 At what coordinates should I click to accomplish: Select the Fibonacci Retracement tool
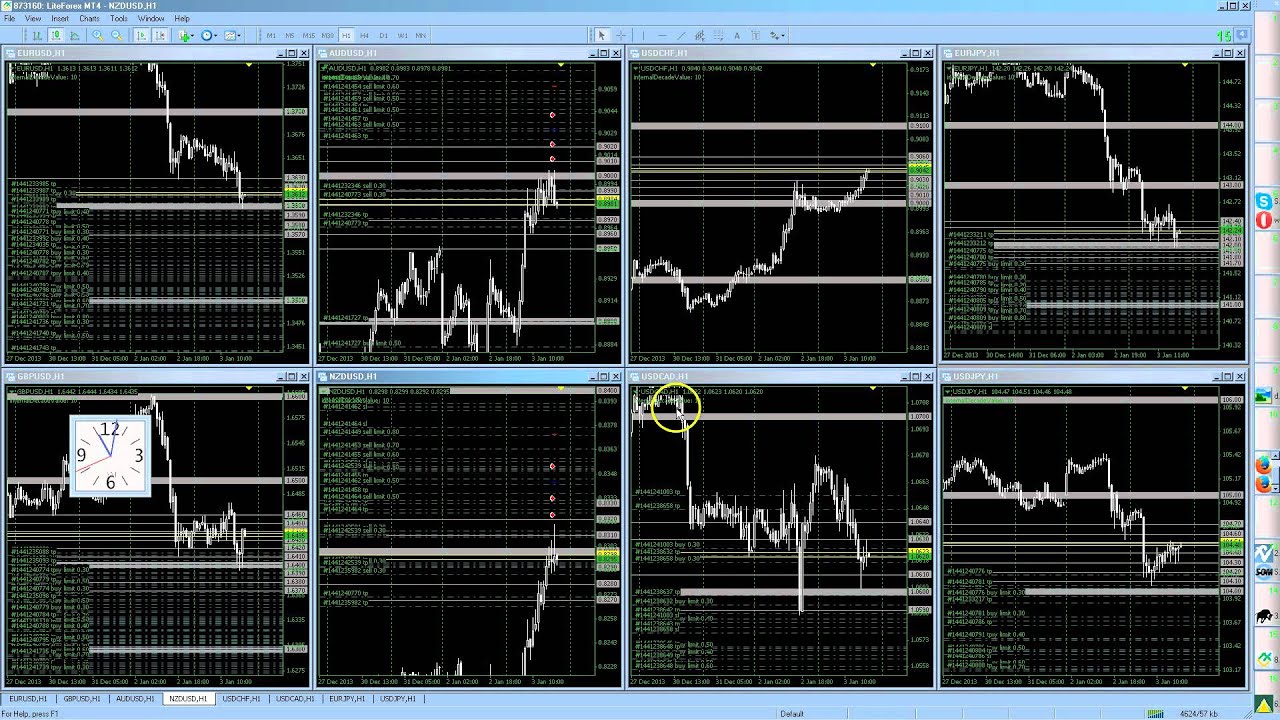point(718,35)
